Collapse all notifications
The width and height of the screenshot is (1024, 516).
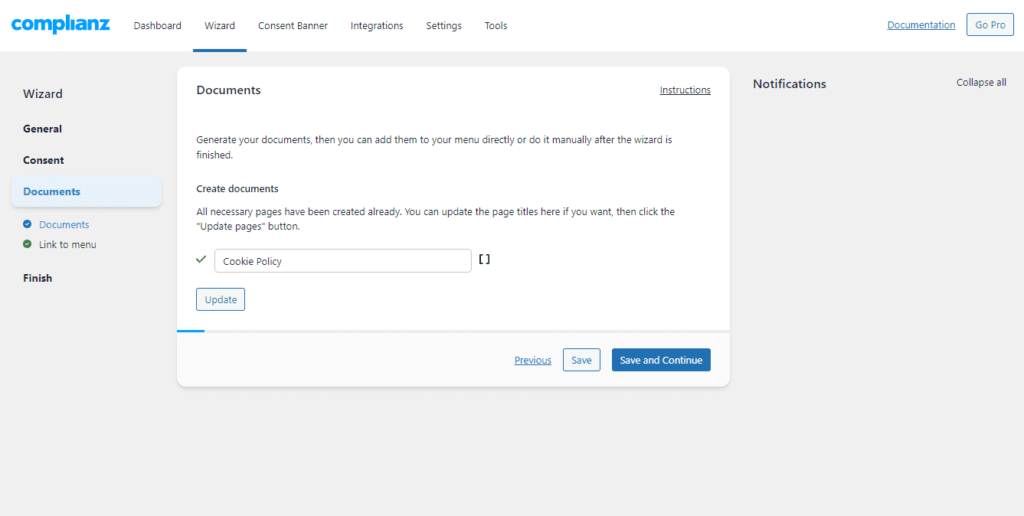pyautogui.click(x=980, y=83)
